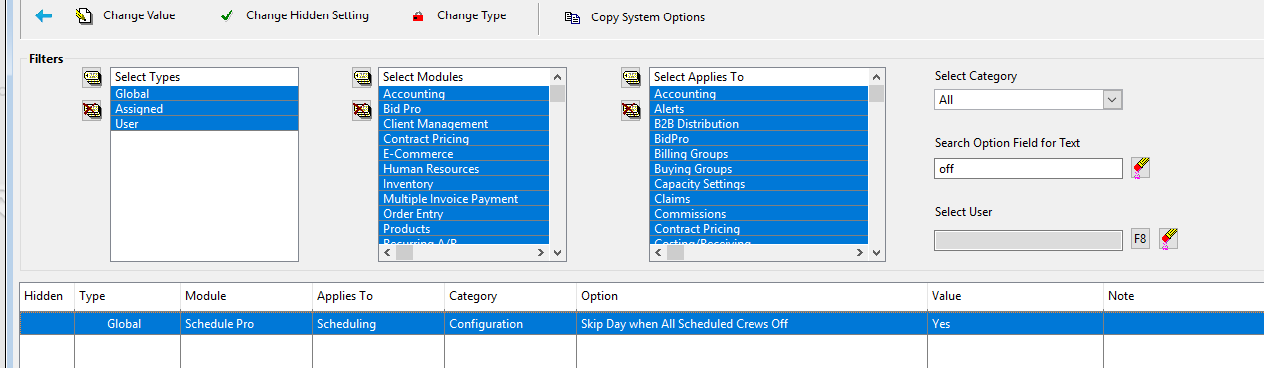Sort results by Type column header

click(127, 297)
